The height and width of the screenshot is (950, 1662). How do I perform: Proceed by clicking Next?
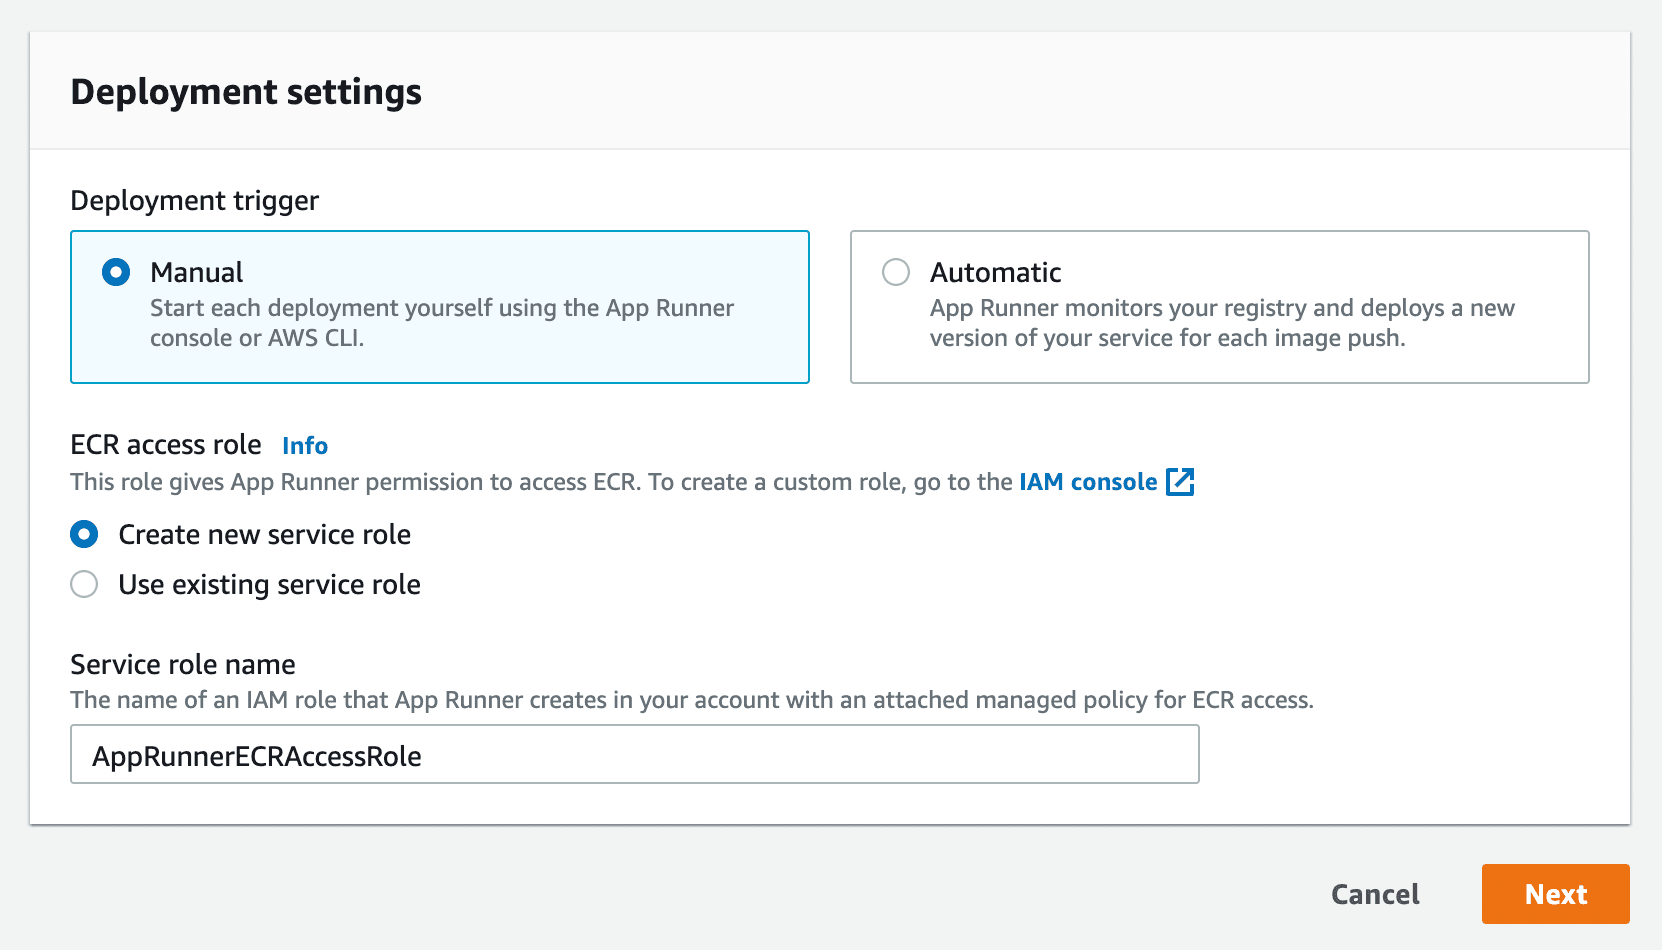[1555, 894]
